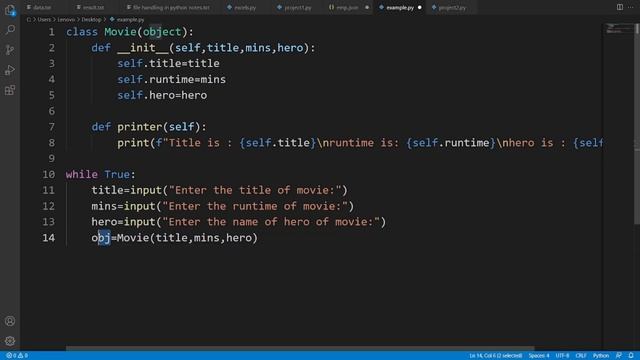Click example.py in the breadcrumb path
This screenshot has width=640, height=360.
click(130, 20)
